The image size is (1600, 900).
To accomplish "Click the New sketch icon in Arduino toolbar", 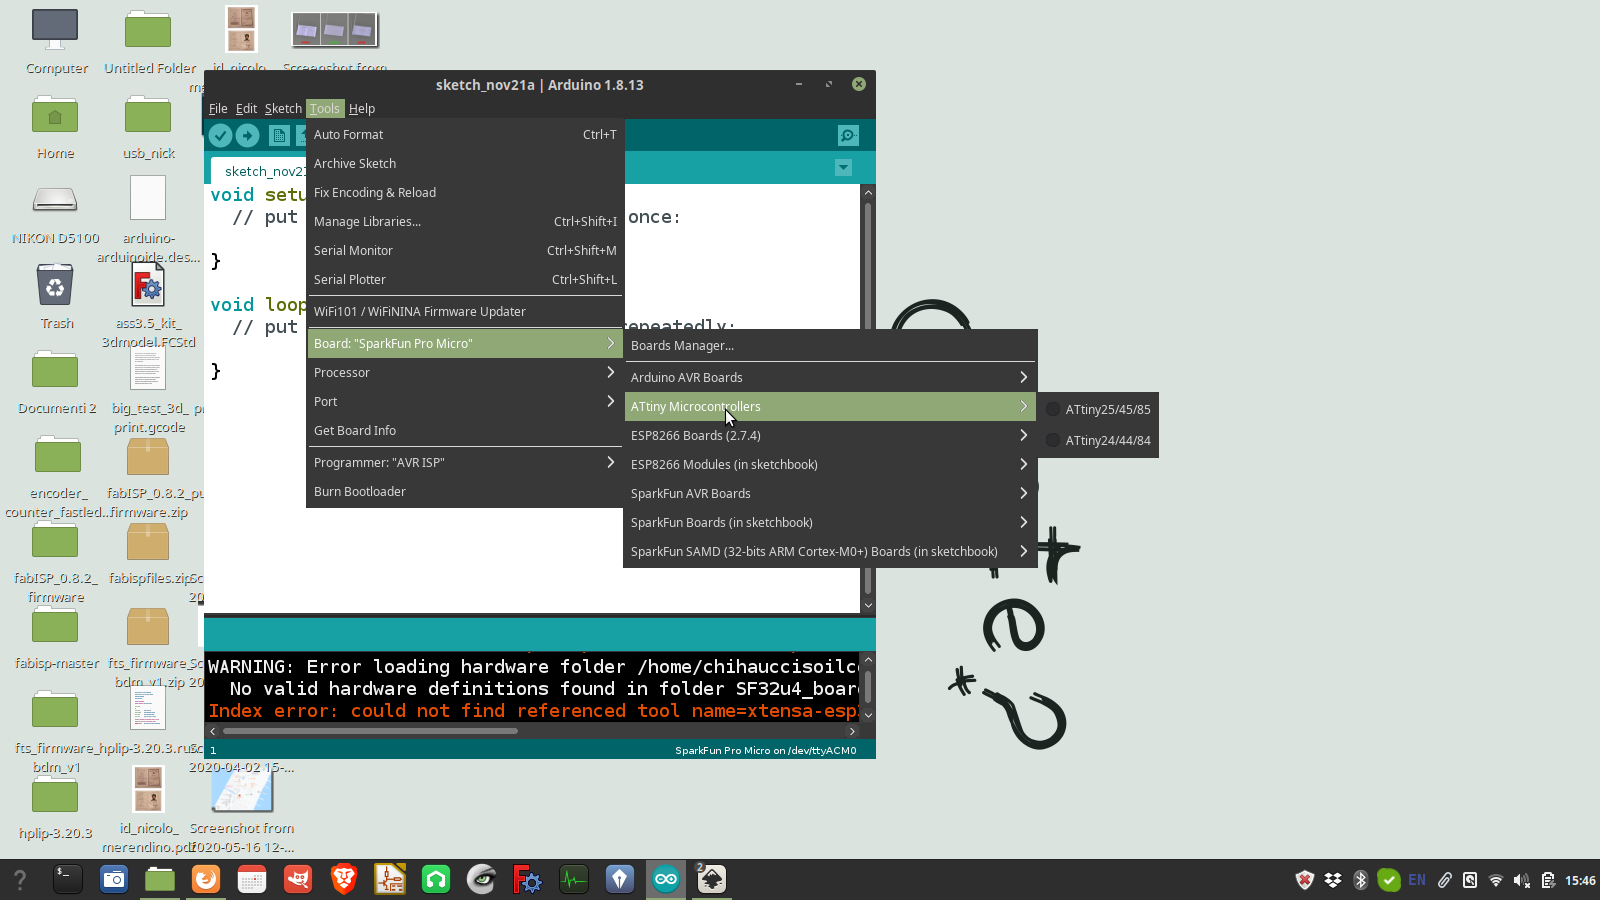I will point(279,135).
